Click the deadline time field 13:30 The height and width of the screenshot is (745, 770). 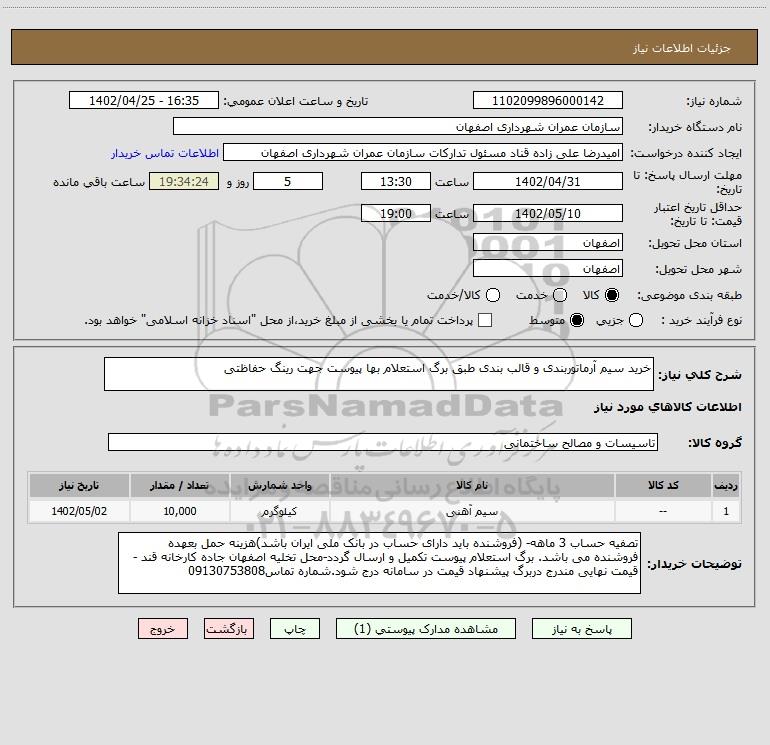pyautogui.click(x=396, y=181)
